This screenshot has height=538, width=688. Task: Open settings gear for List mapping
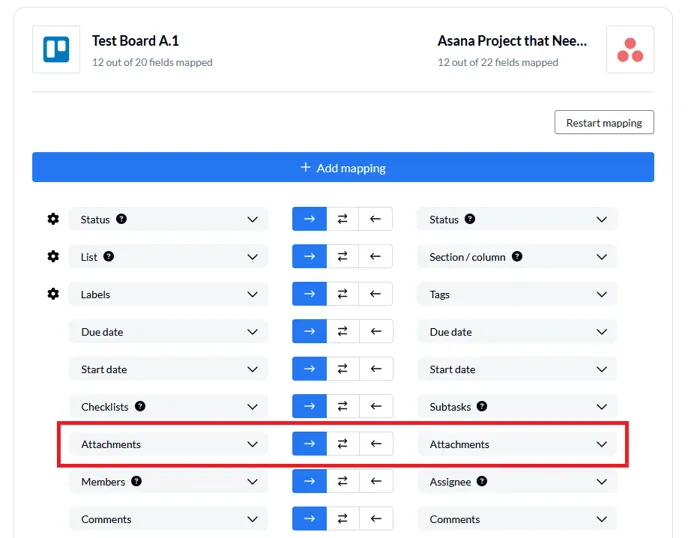point(53,257)
